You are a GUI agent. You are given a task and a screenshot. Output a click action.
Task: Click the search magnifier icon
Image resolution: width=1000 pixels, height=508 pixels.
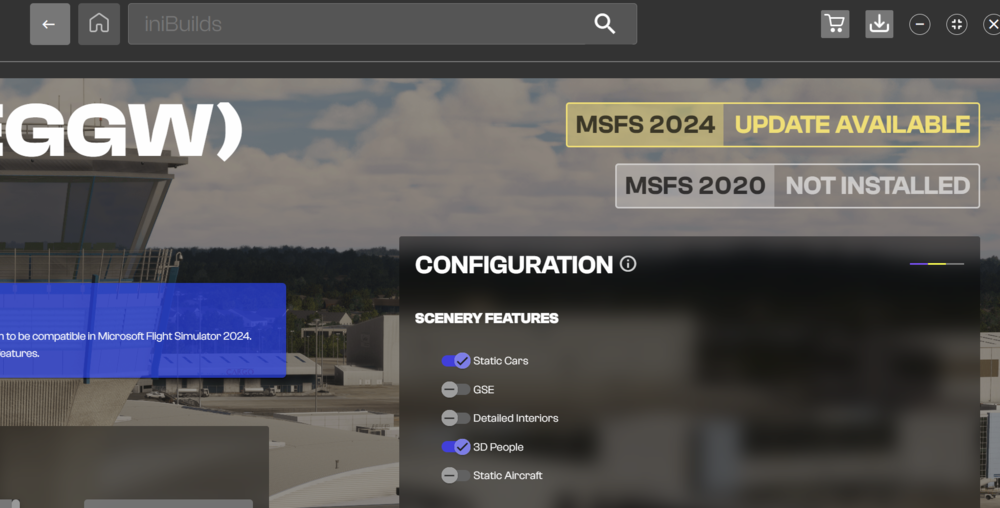tap(605, 24)
